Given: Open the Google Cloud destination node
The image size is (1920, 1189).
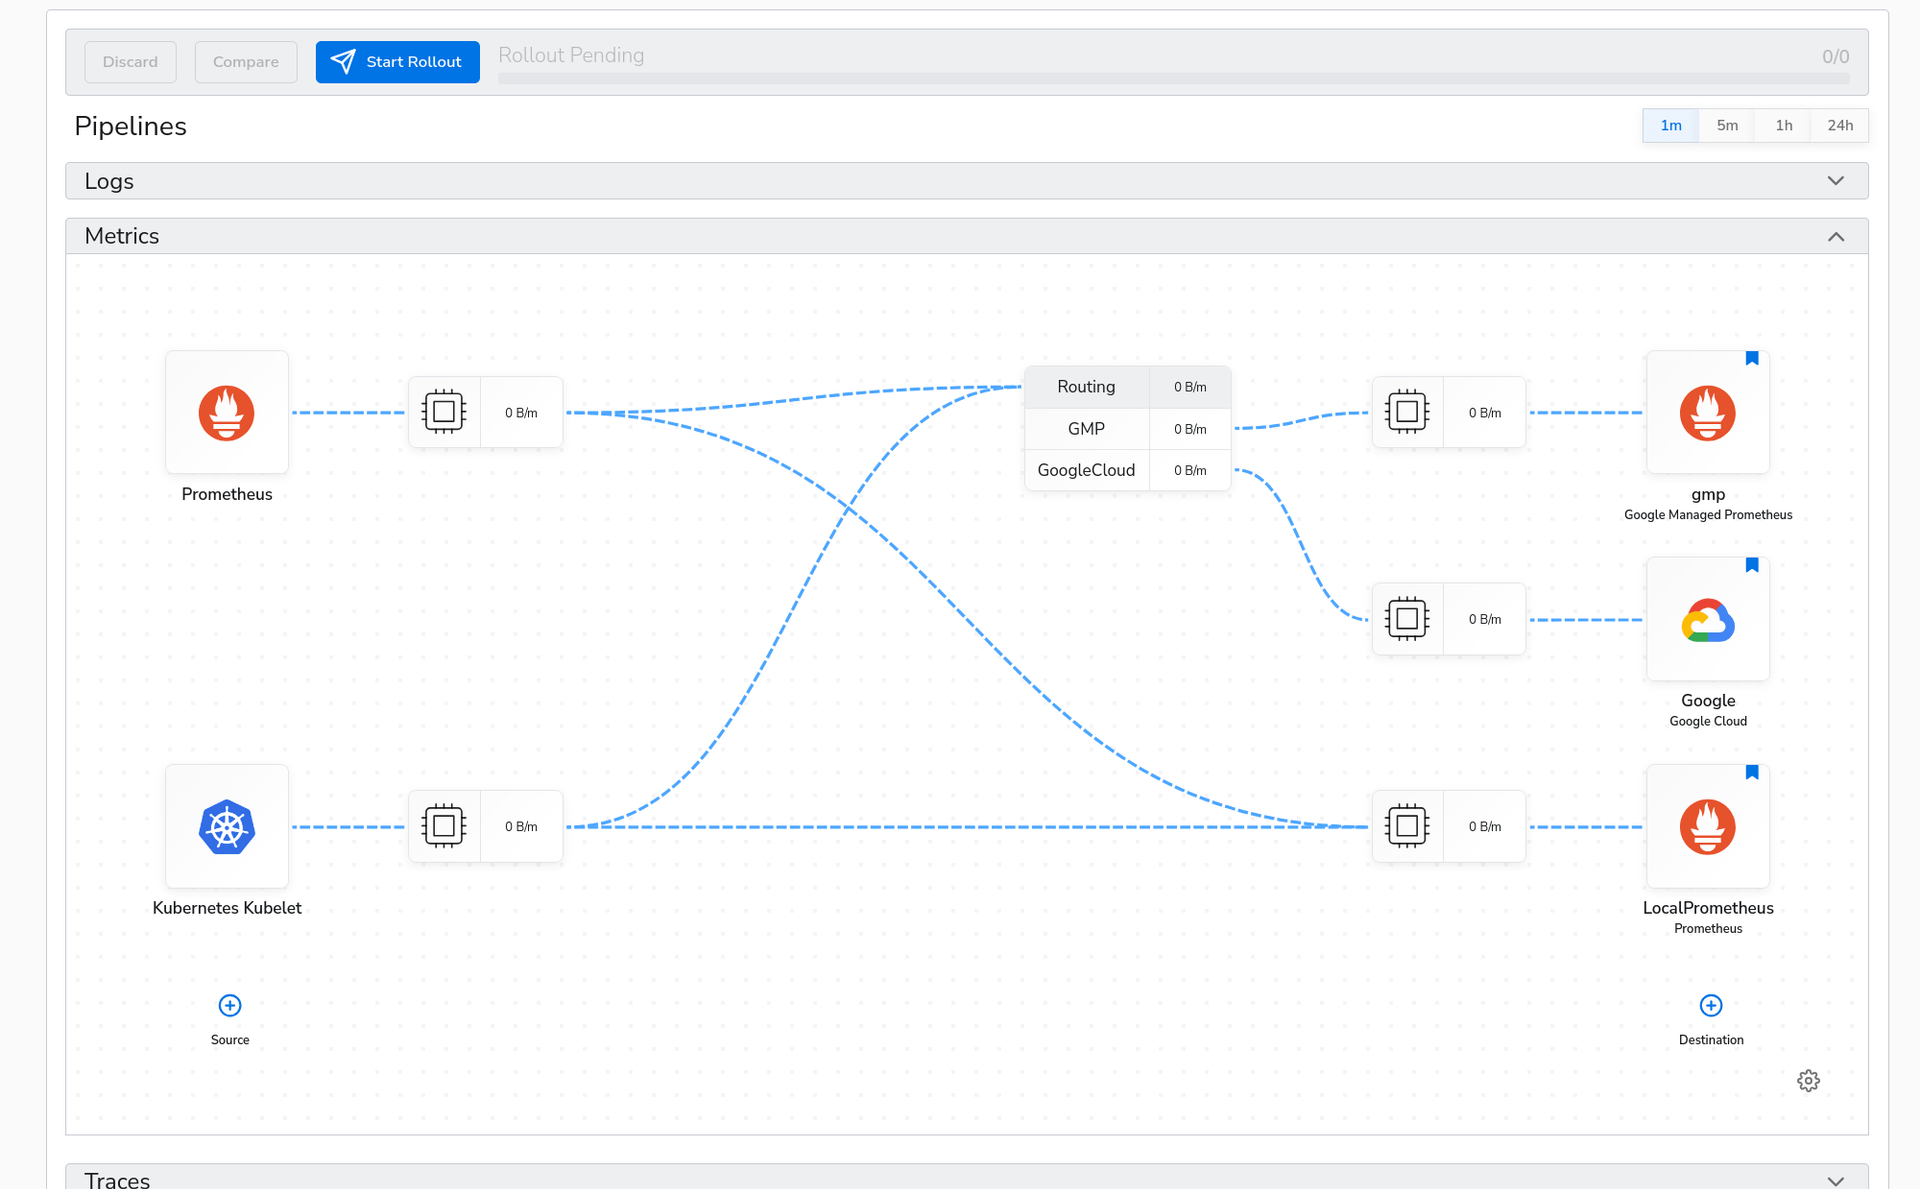Looking at the screenshot, I should coord(1708,619).
